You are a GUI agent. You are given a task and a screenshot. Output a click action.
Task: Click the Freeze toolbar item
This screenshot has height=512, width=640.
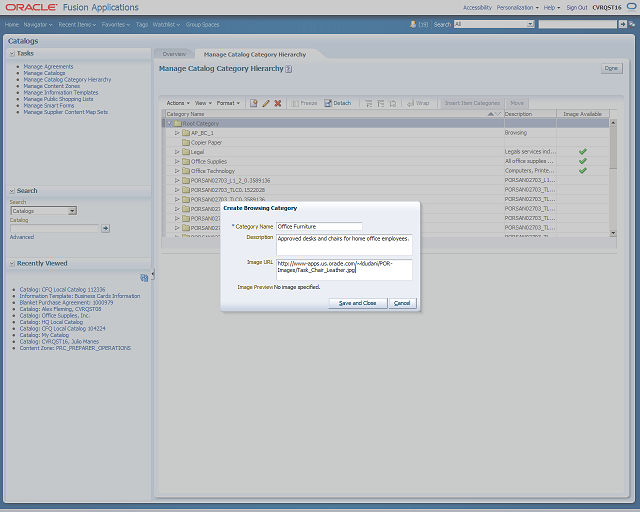(x=304, y=103)
